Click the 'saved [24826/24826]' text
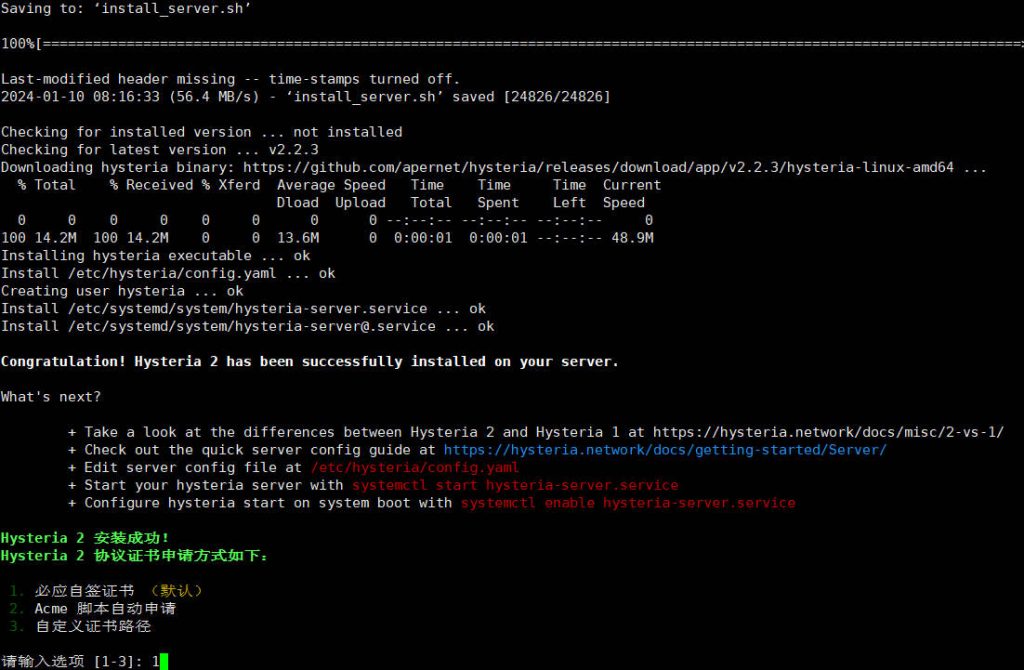 531,97
